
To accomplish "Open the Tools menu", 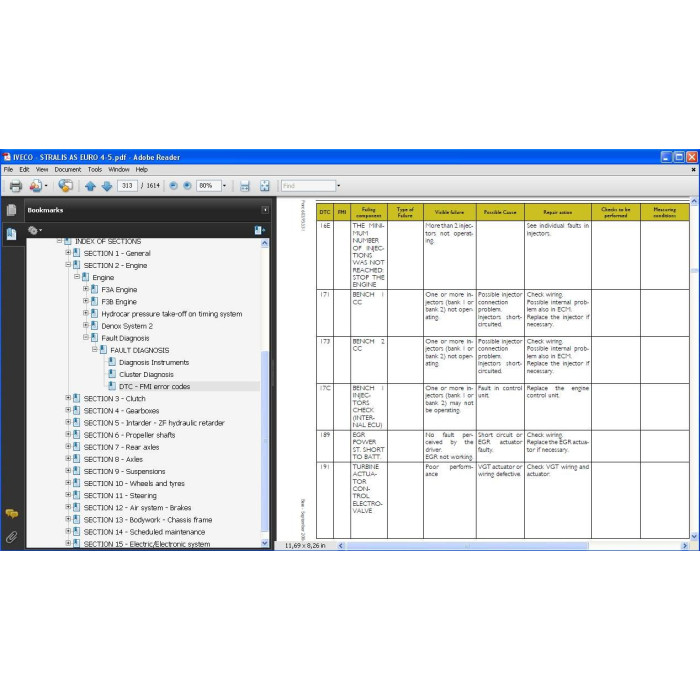I will coord(95,170).
